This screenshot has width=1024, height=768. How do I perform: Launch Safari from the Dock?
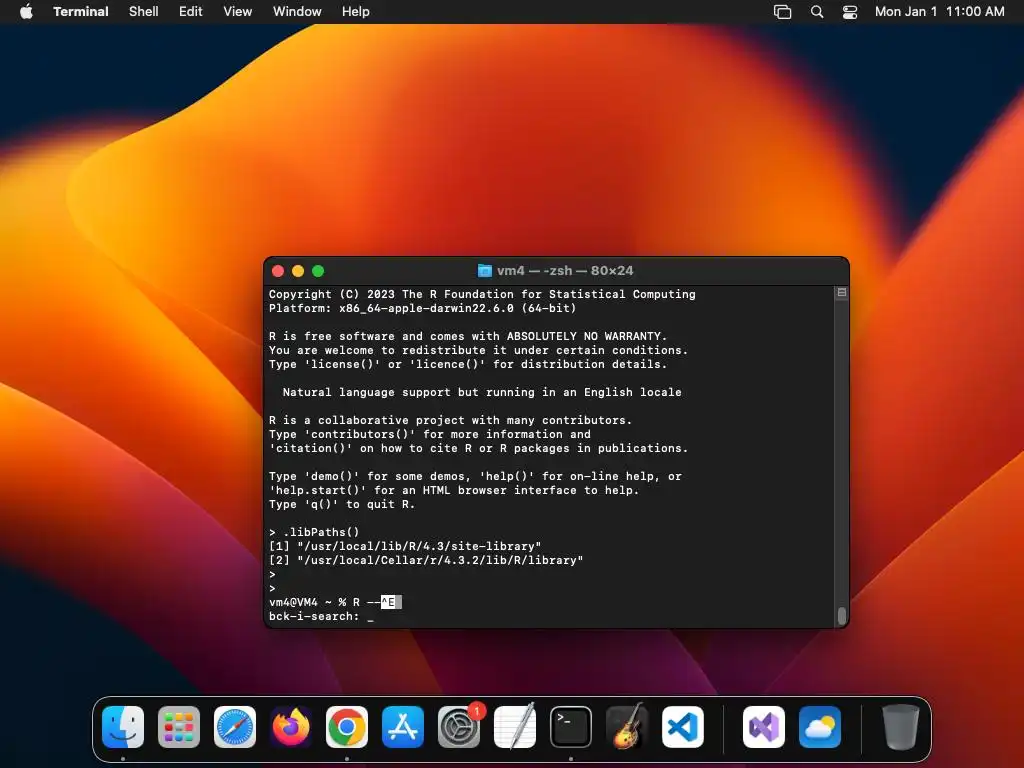(235, 727)
